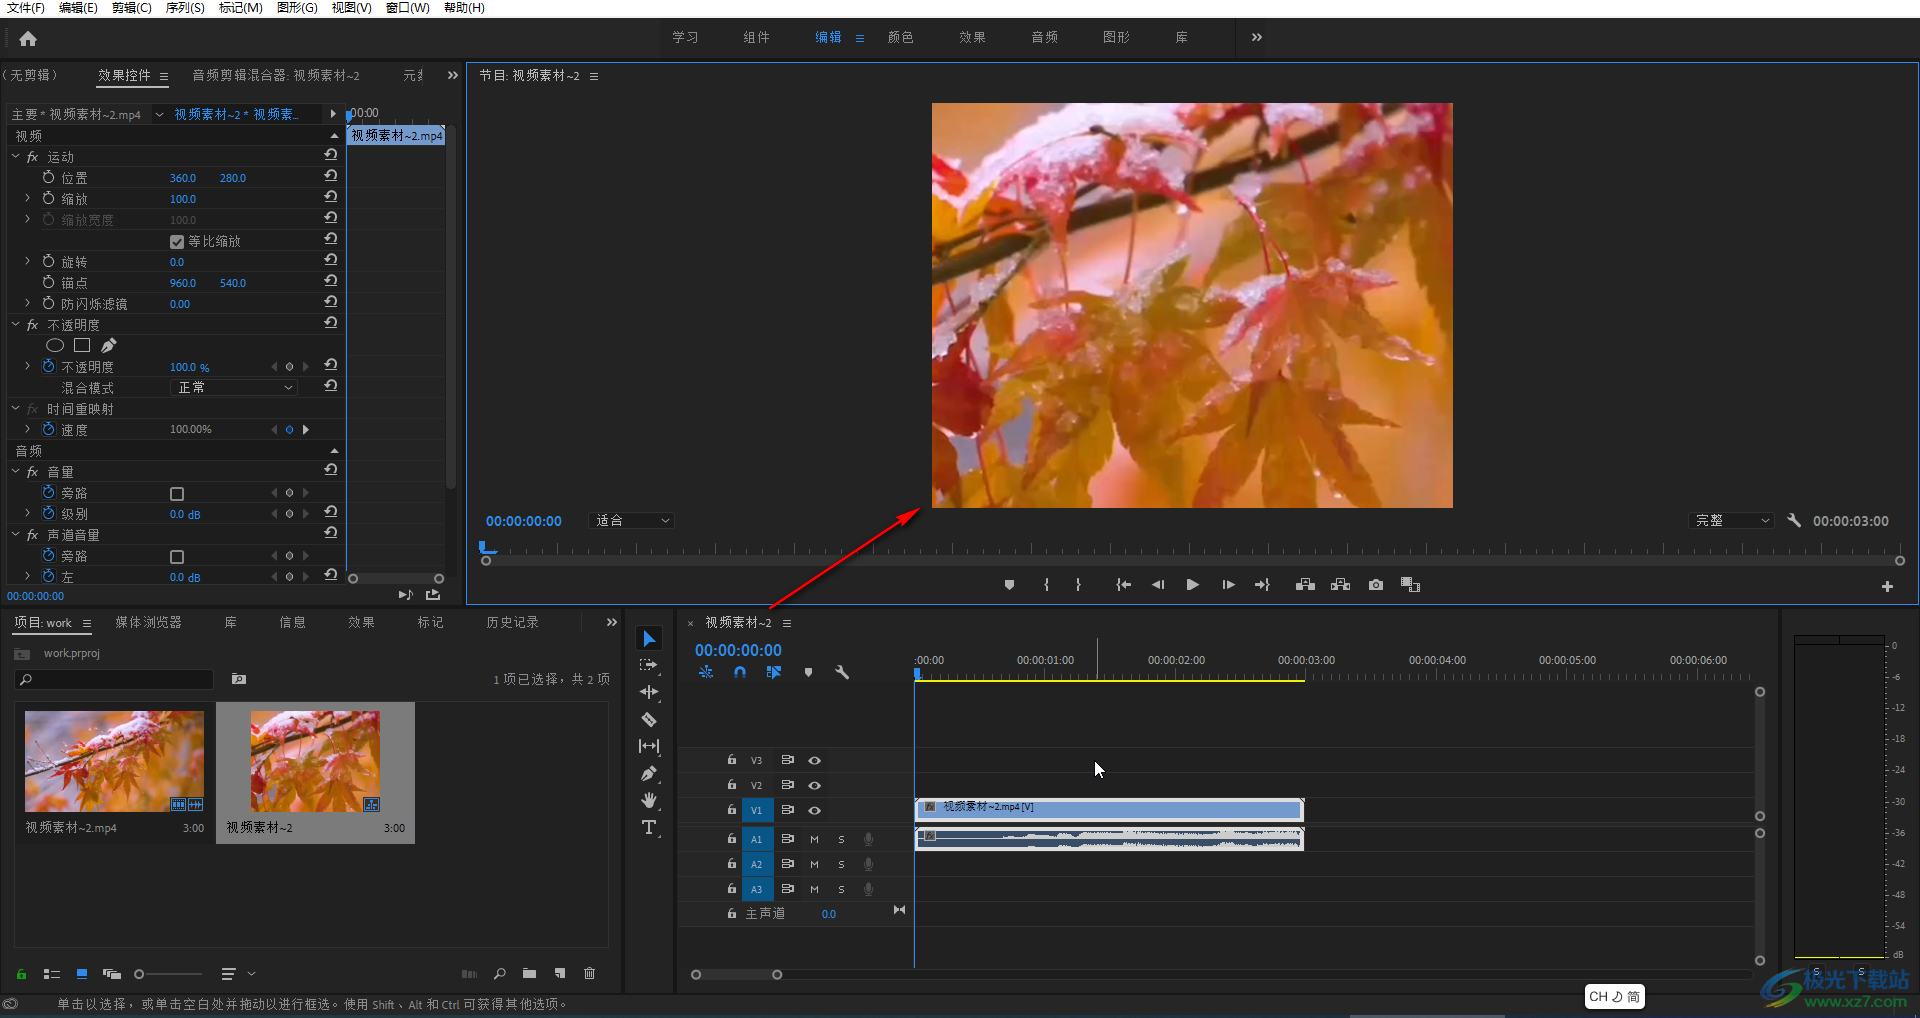This screenshot has width=1920, height=1018.
Task: Click the project search field
Action: [115, 680]
